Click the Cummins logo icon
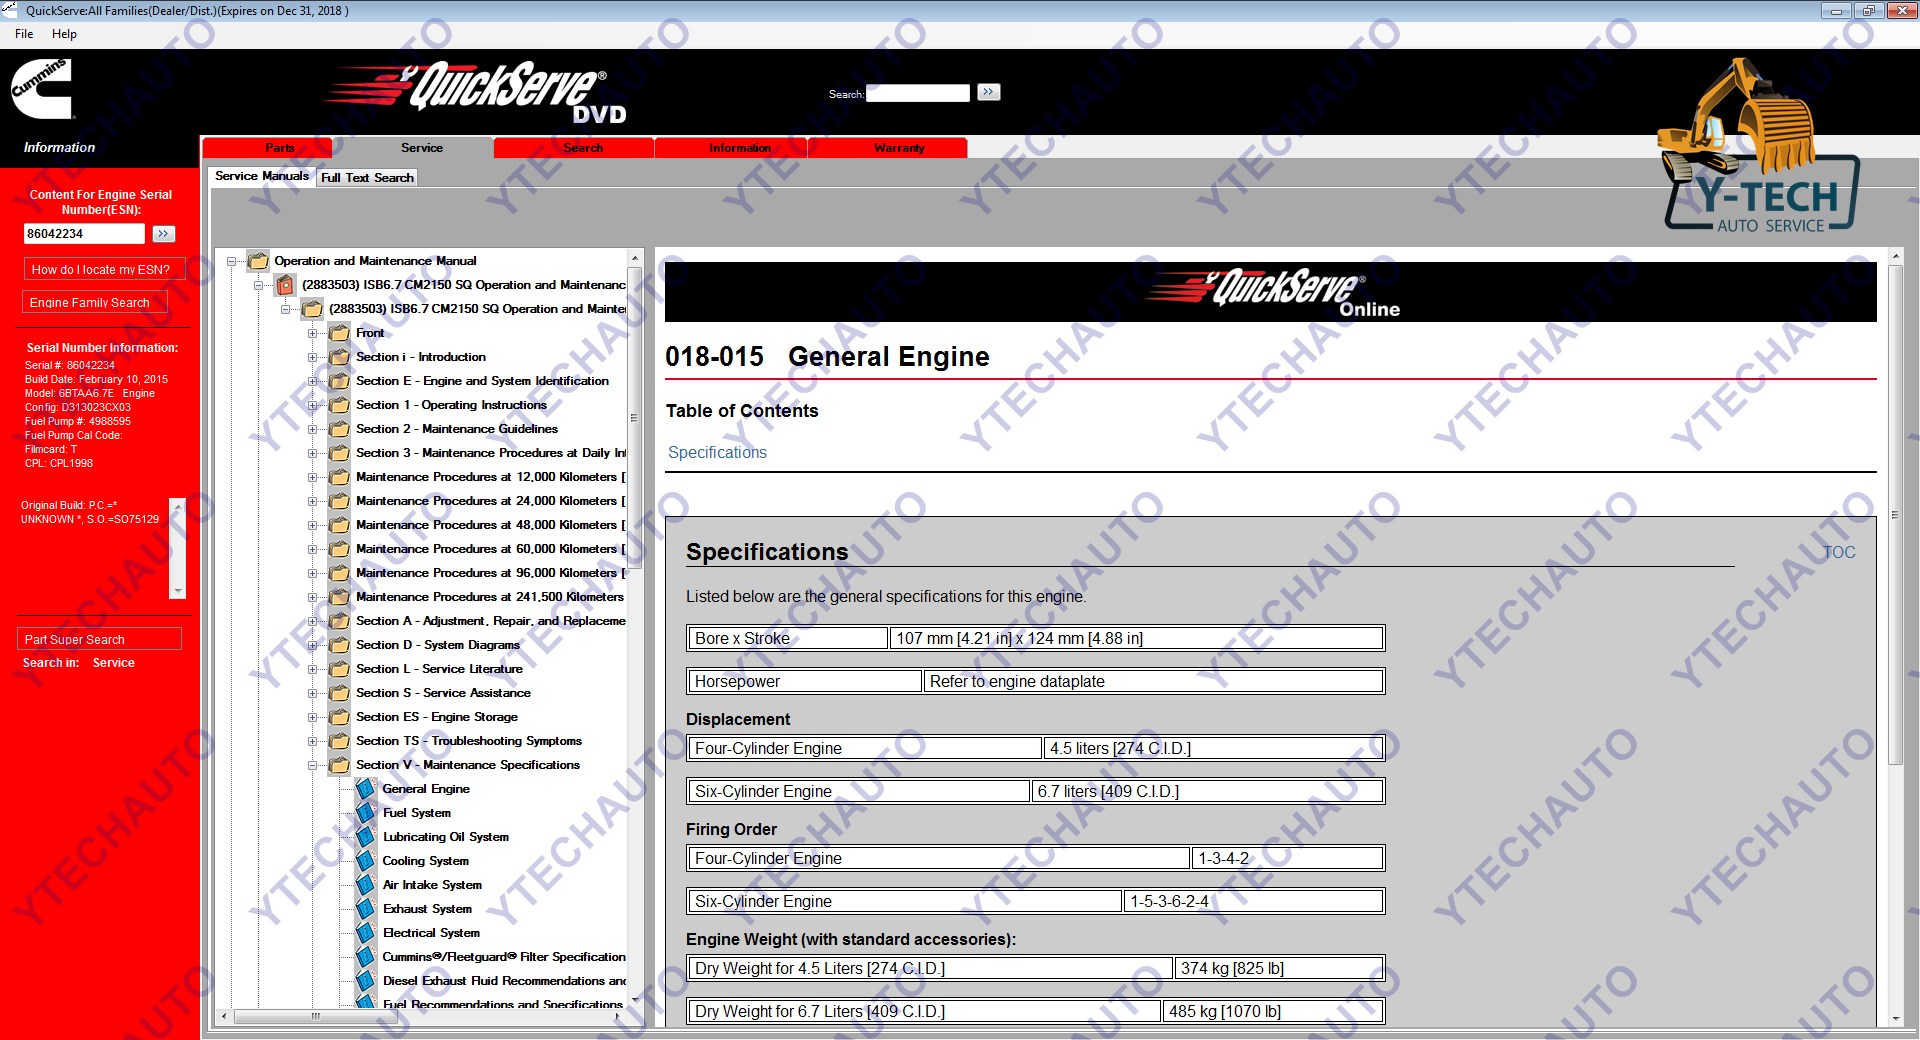The height and width of the screenshot is (1040, 1920). 41,88
